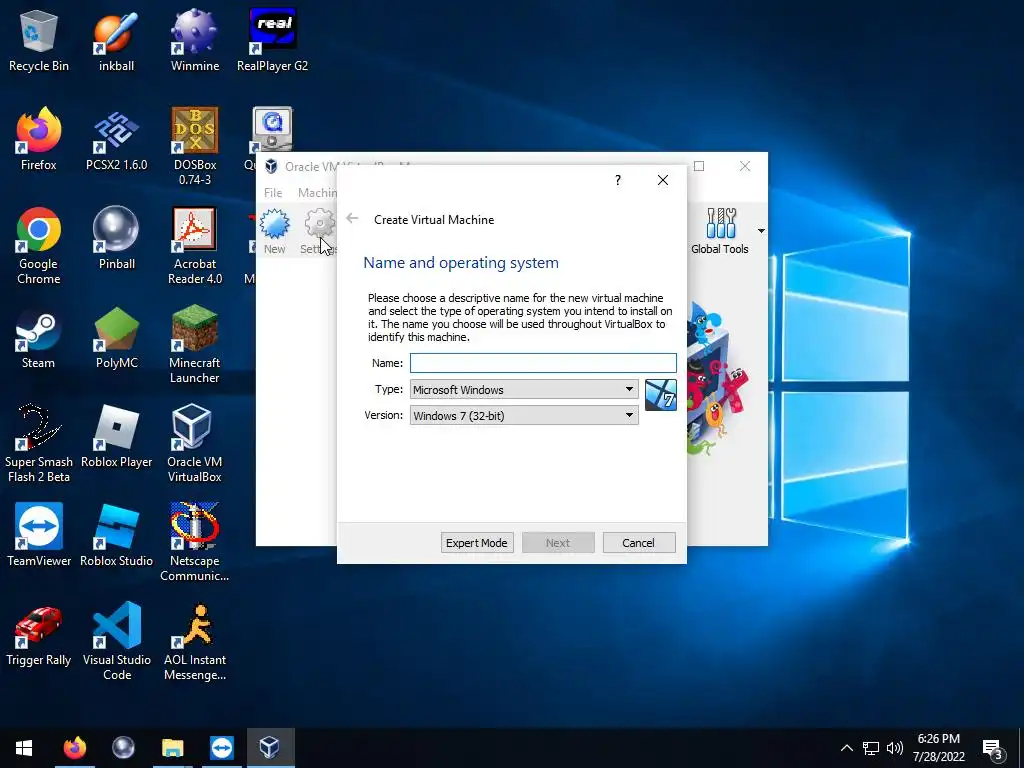Maximize the Oracle VM VirtualBox Manager window
The height and width of the screenshot is (768, 1024).
point(699,167)
